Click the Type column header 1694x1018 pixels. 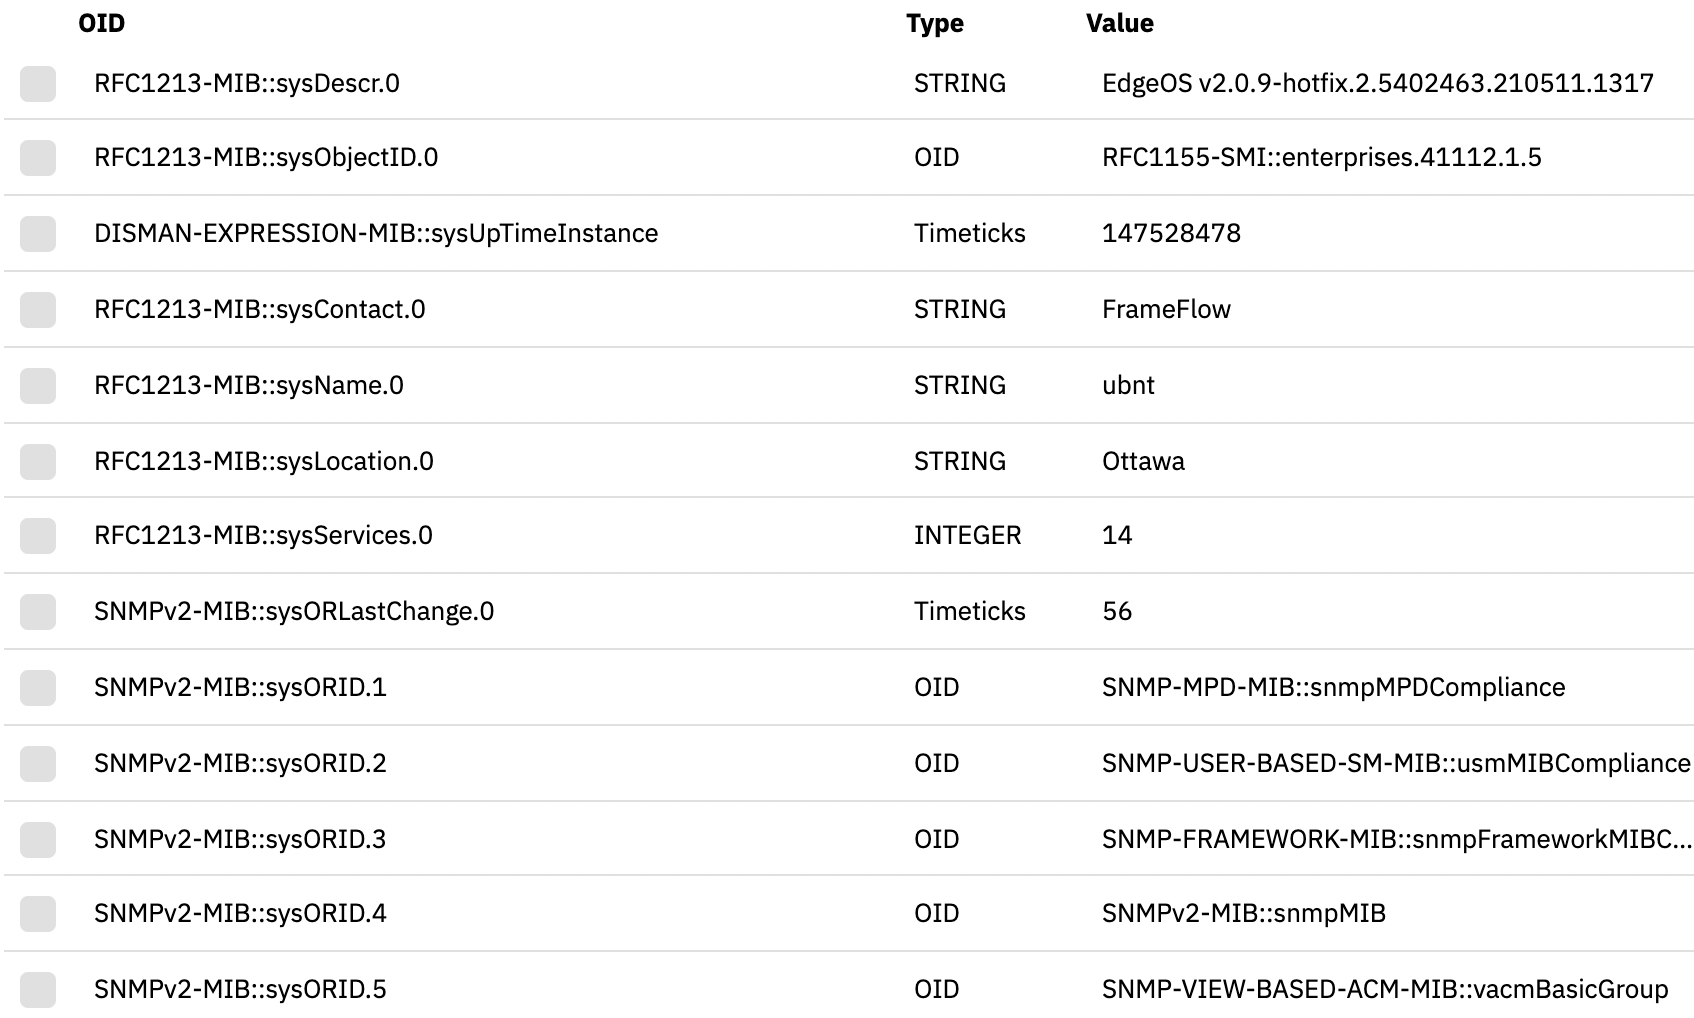point(935,23)
